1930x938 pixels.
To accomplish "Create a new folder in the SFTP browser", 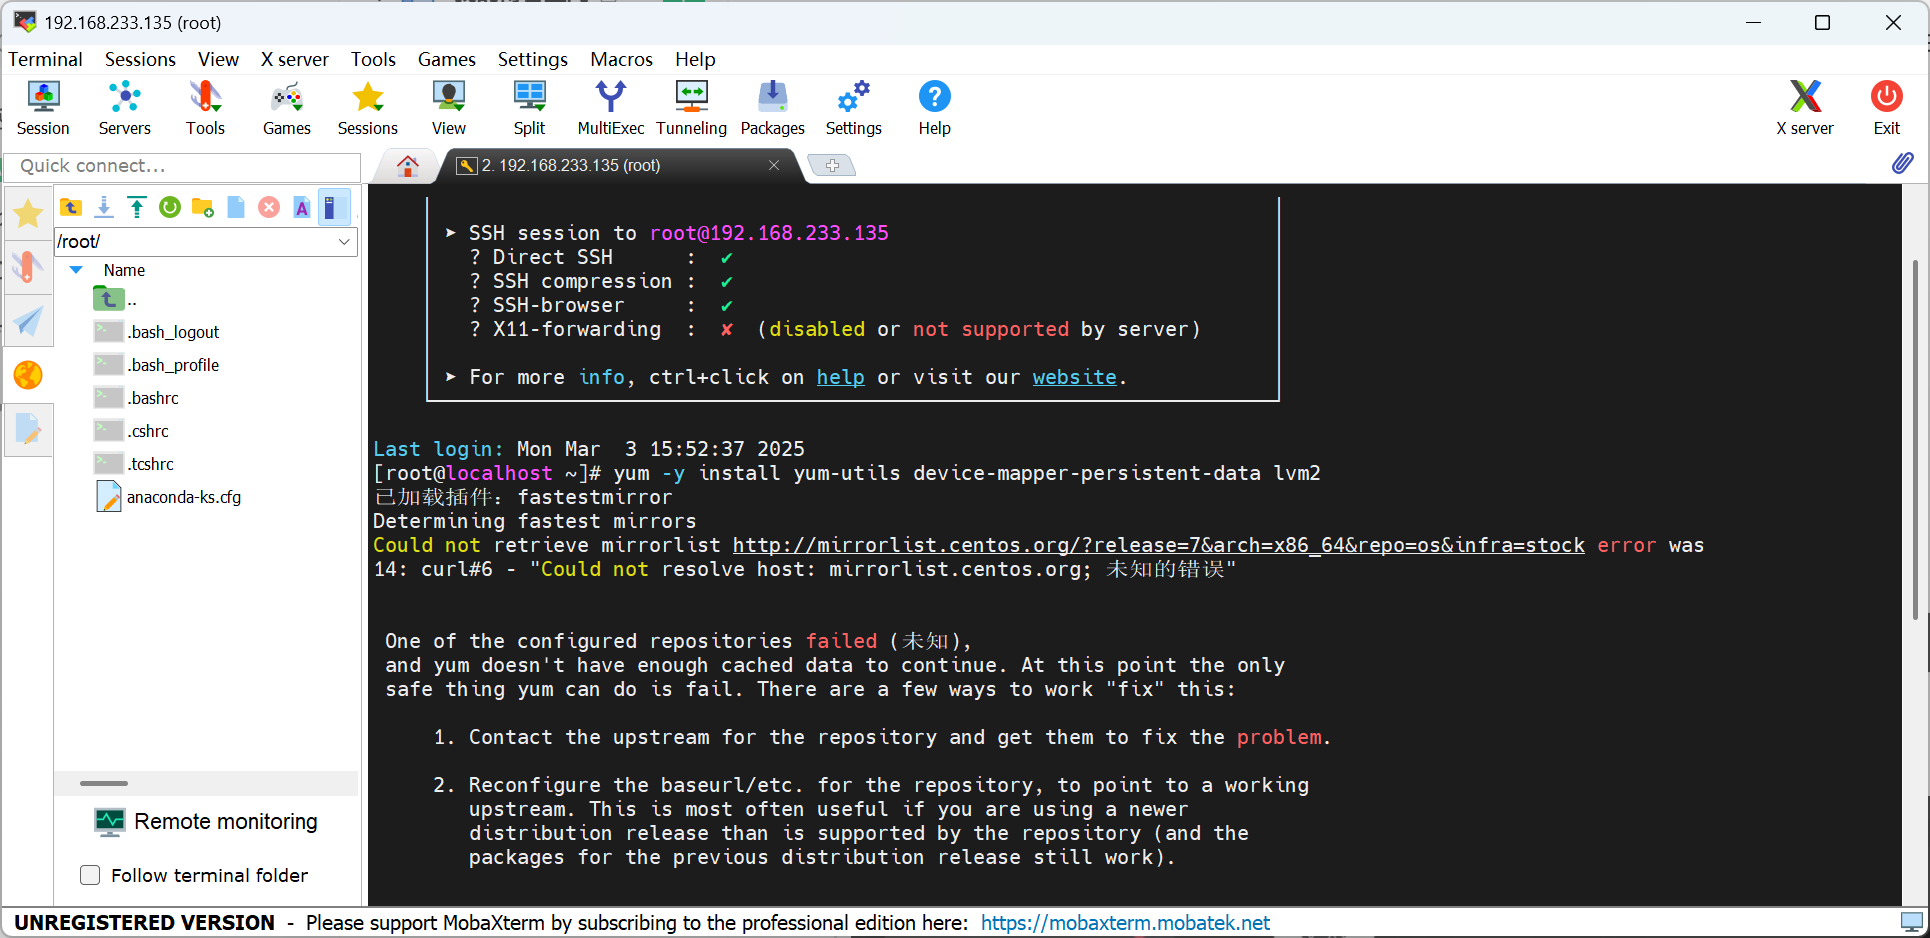I will (203, 207).
